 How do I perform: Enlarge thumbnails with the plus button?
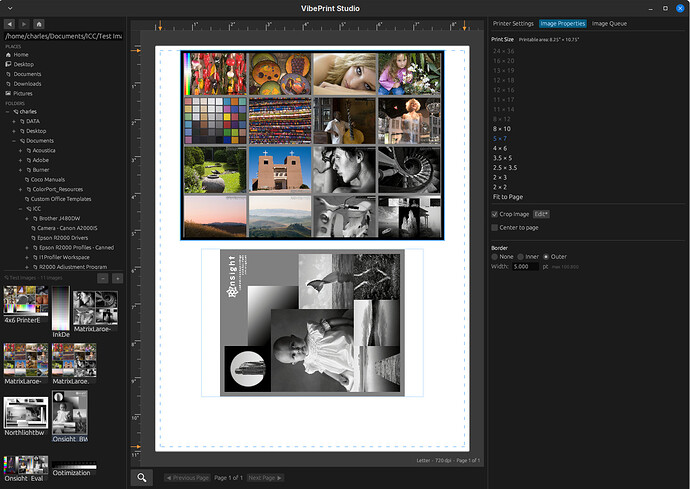click(x=117, y=278)
